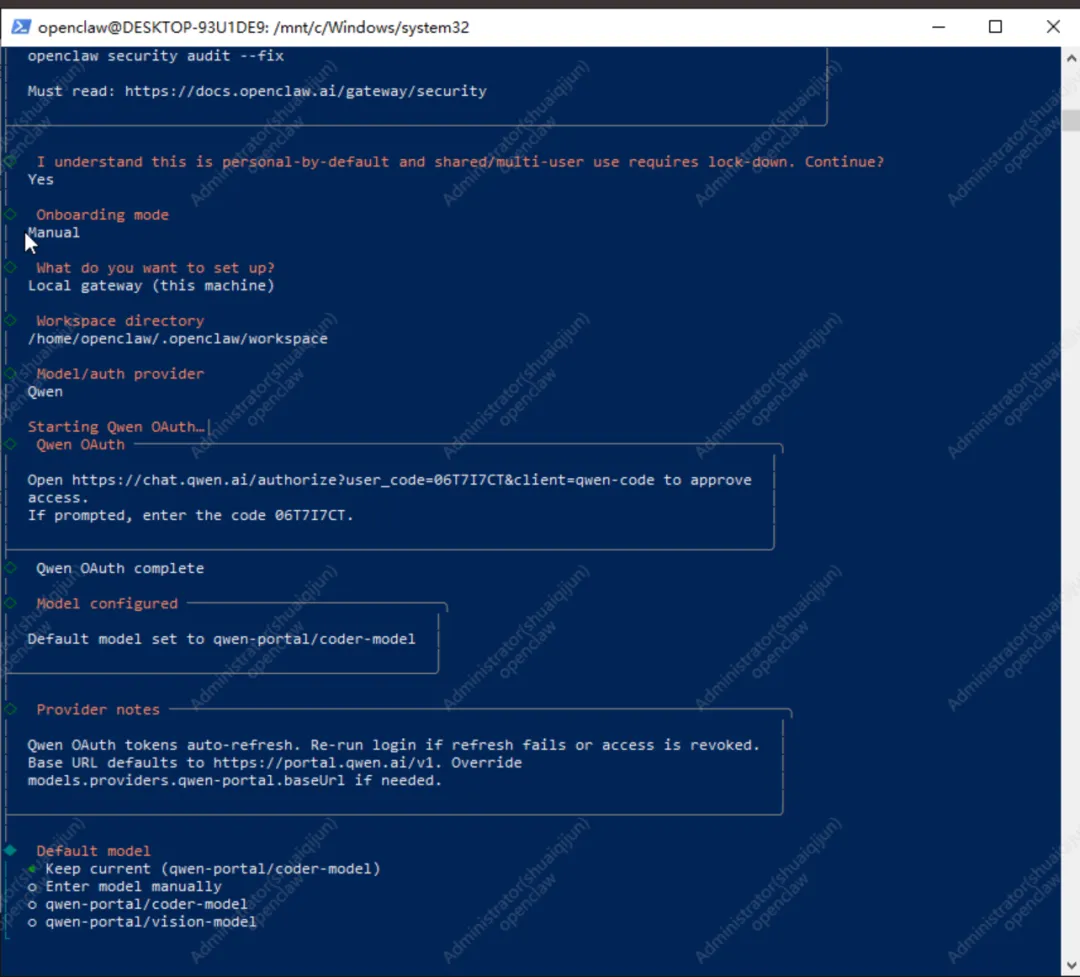Click the PowerShell icon in the title bar

[x=21, y=27]
